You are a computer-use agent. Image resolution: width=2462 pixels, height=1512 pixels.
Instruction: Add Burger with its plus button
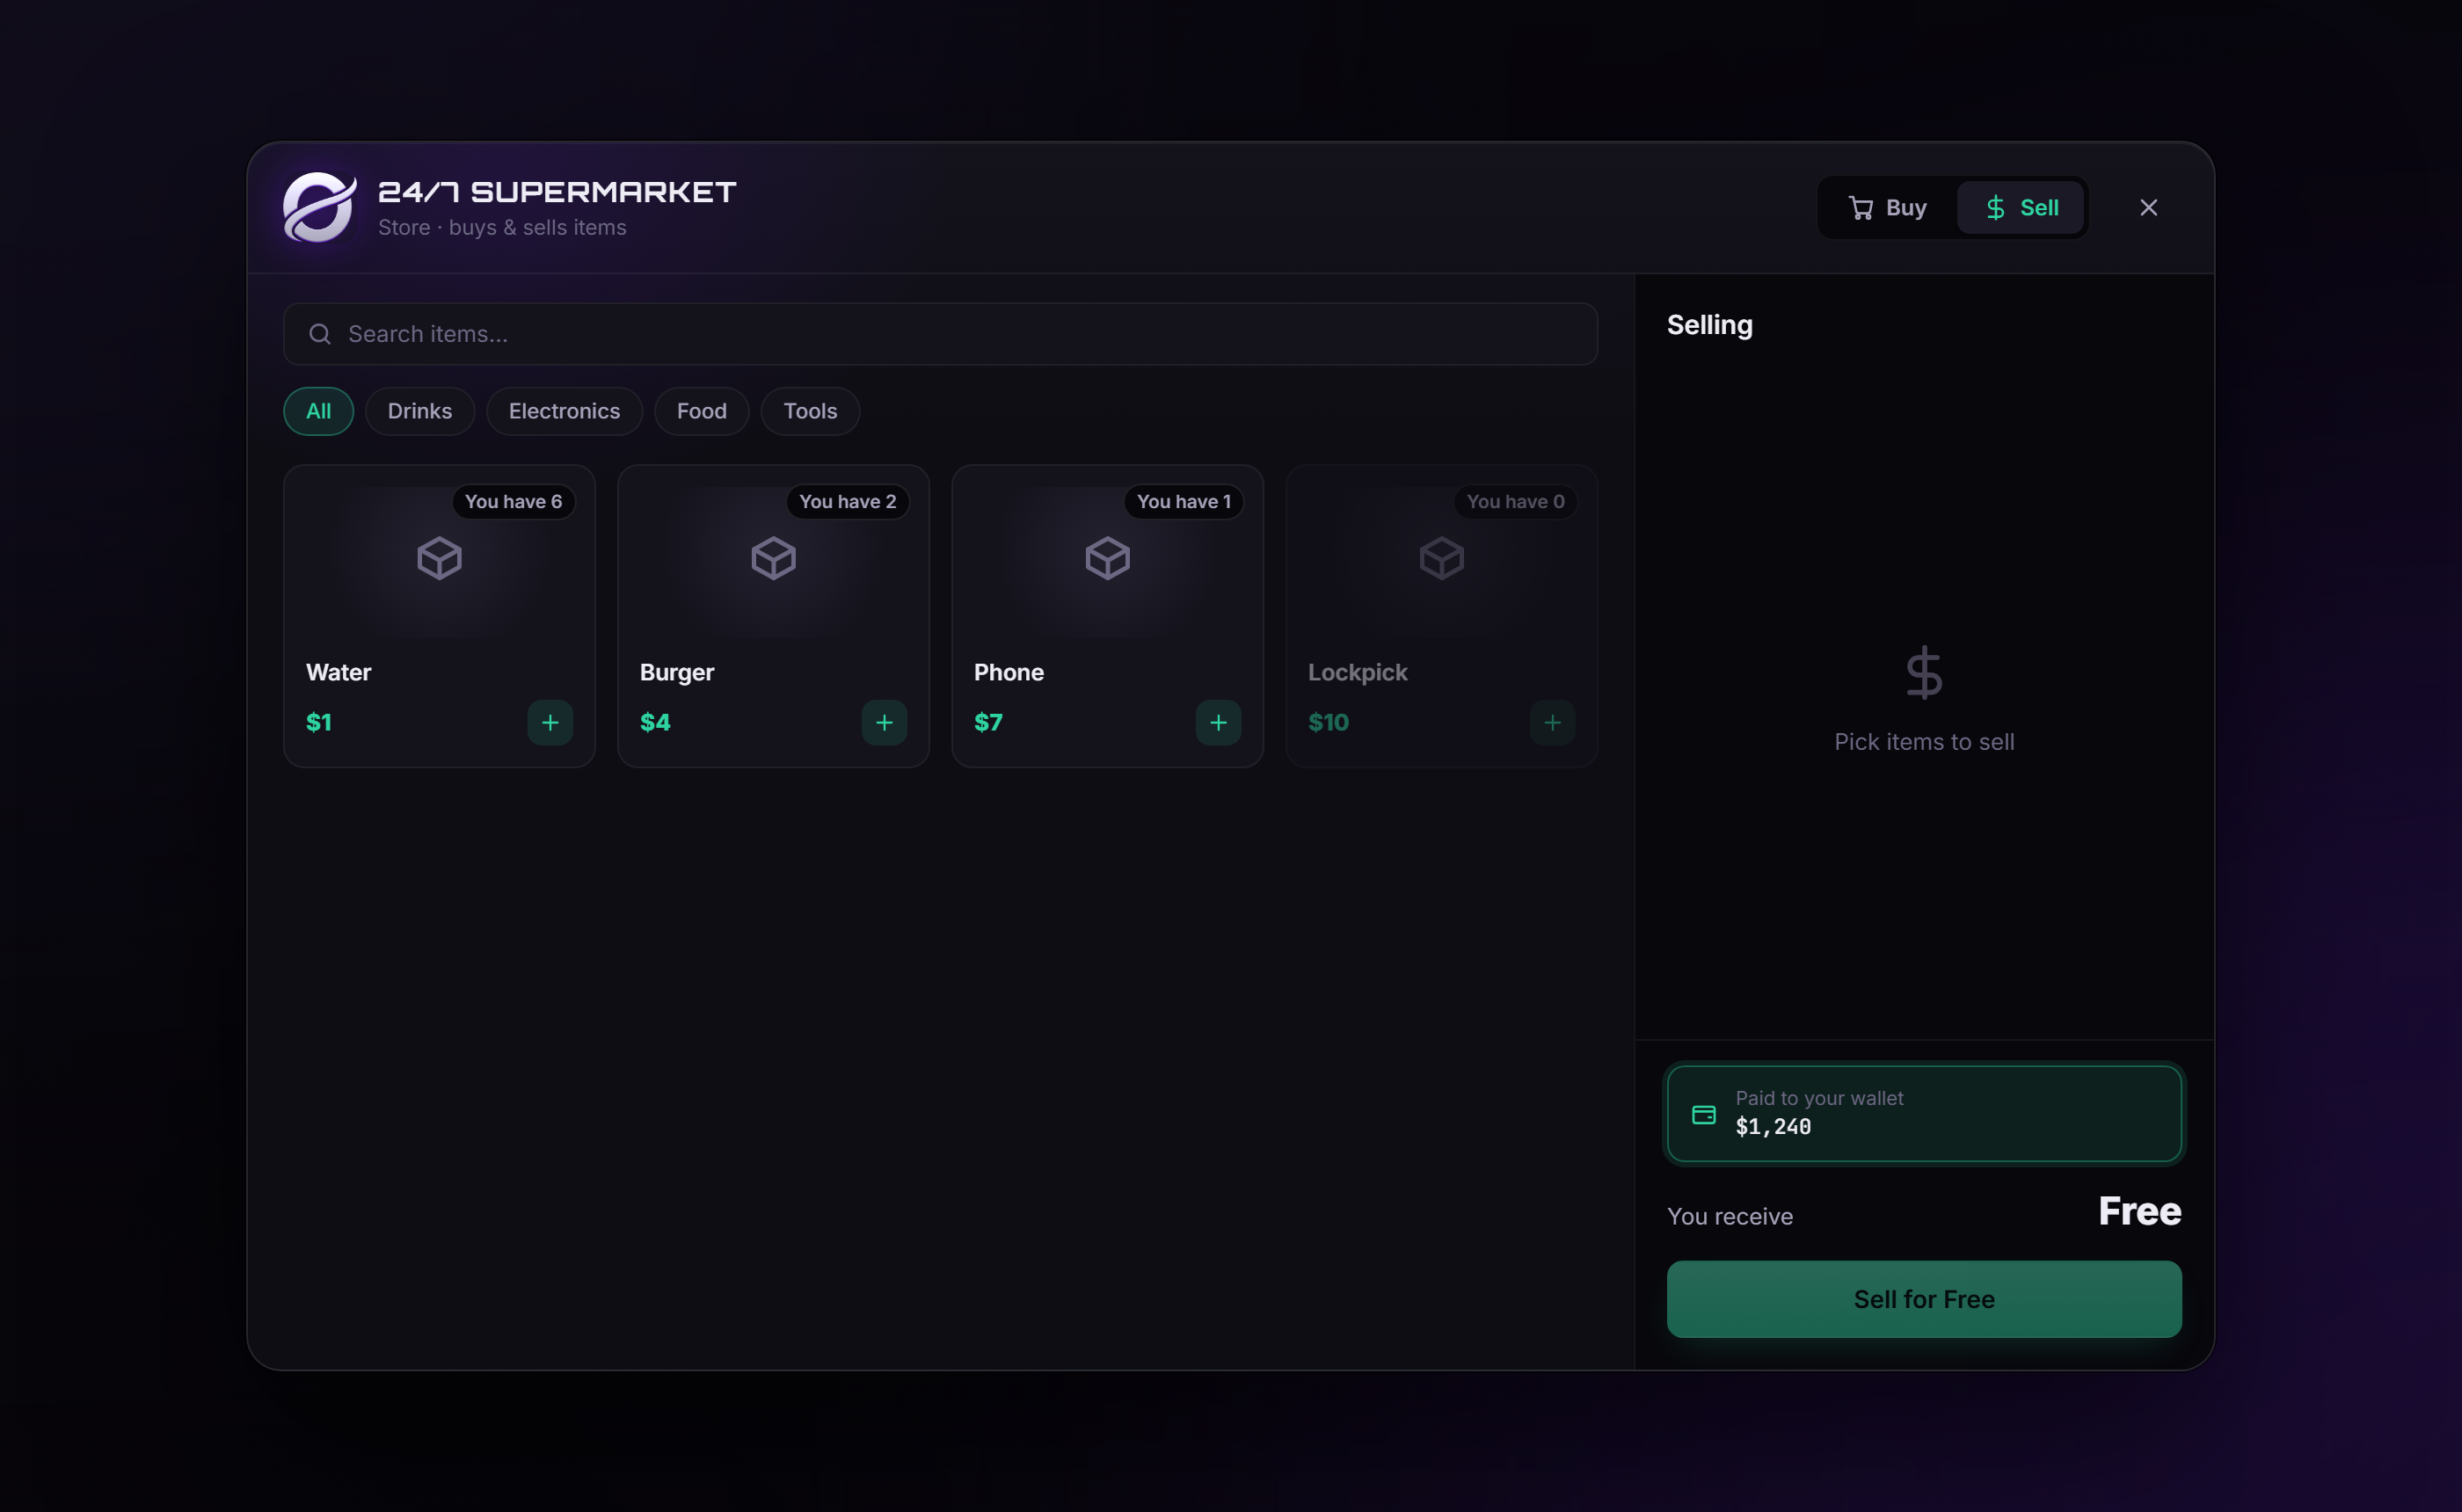tap(884, 722)
